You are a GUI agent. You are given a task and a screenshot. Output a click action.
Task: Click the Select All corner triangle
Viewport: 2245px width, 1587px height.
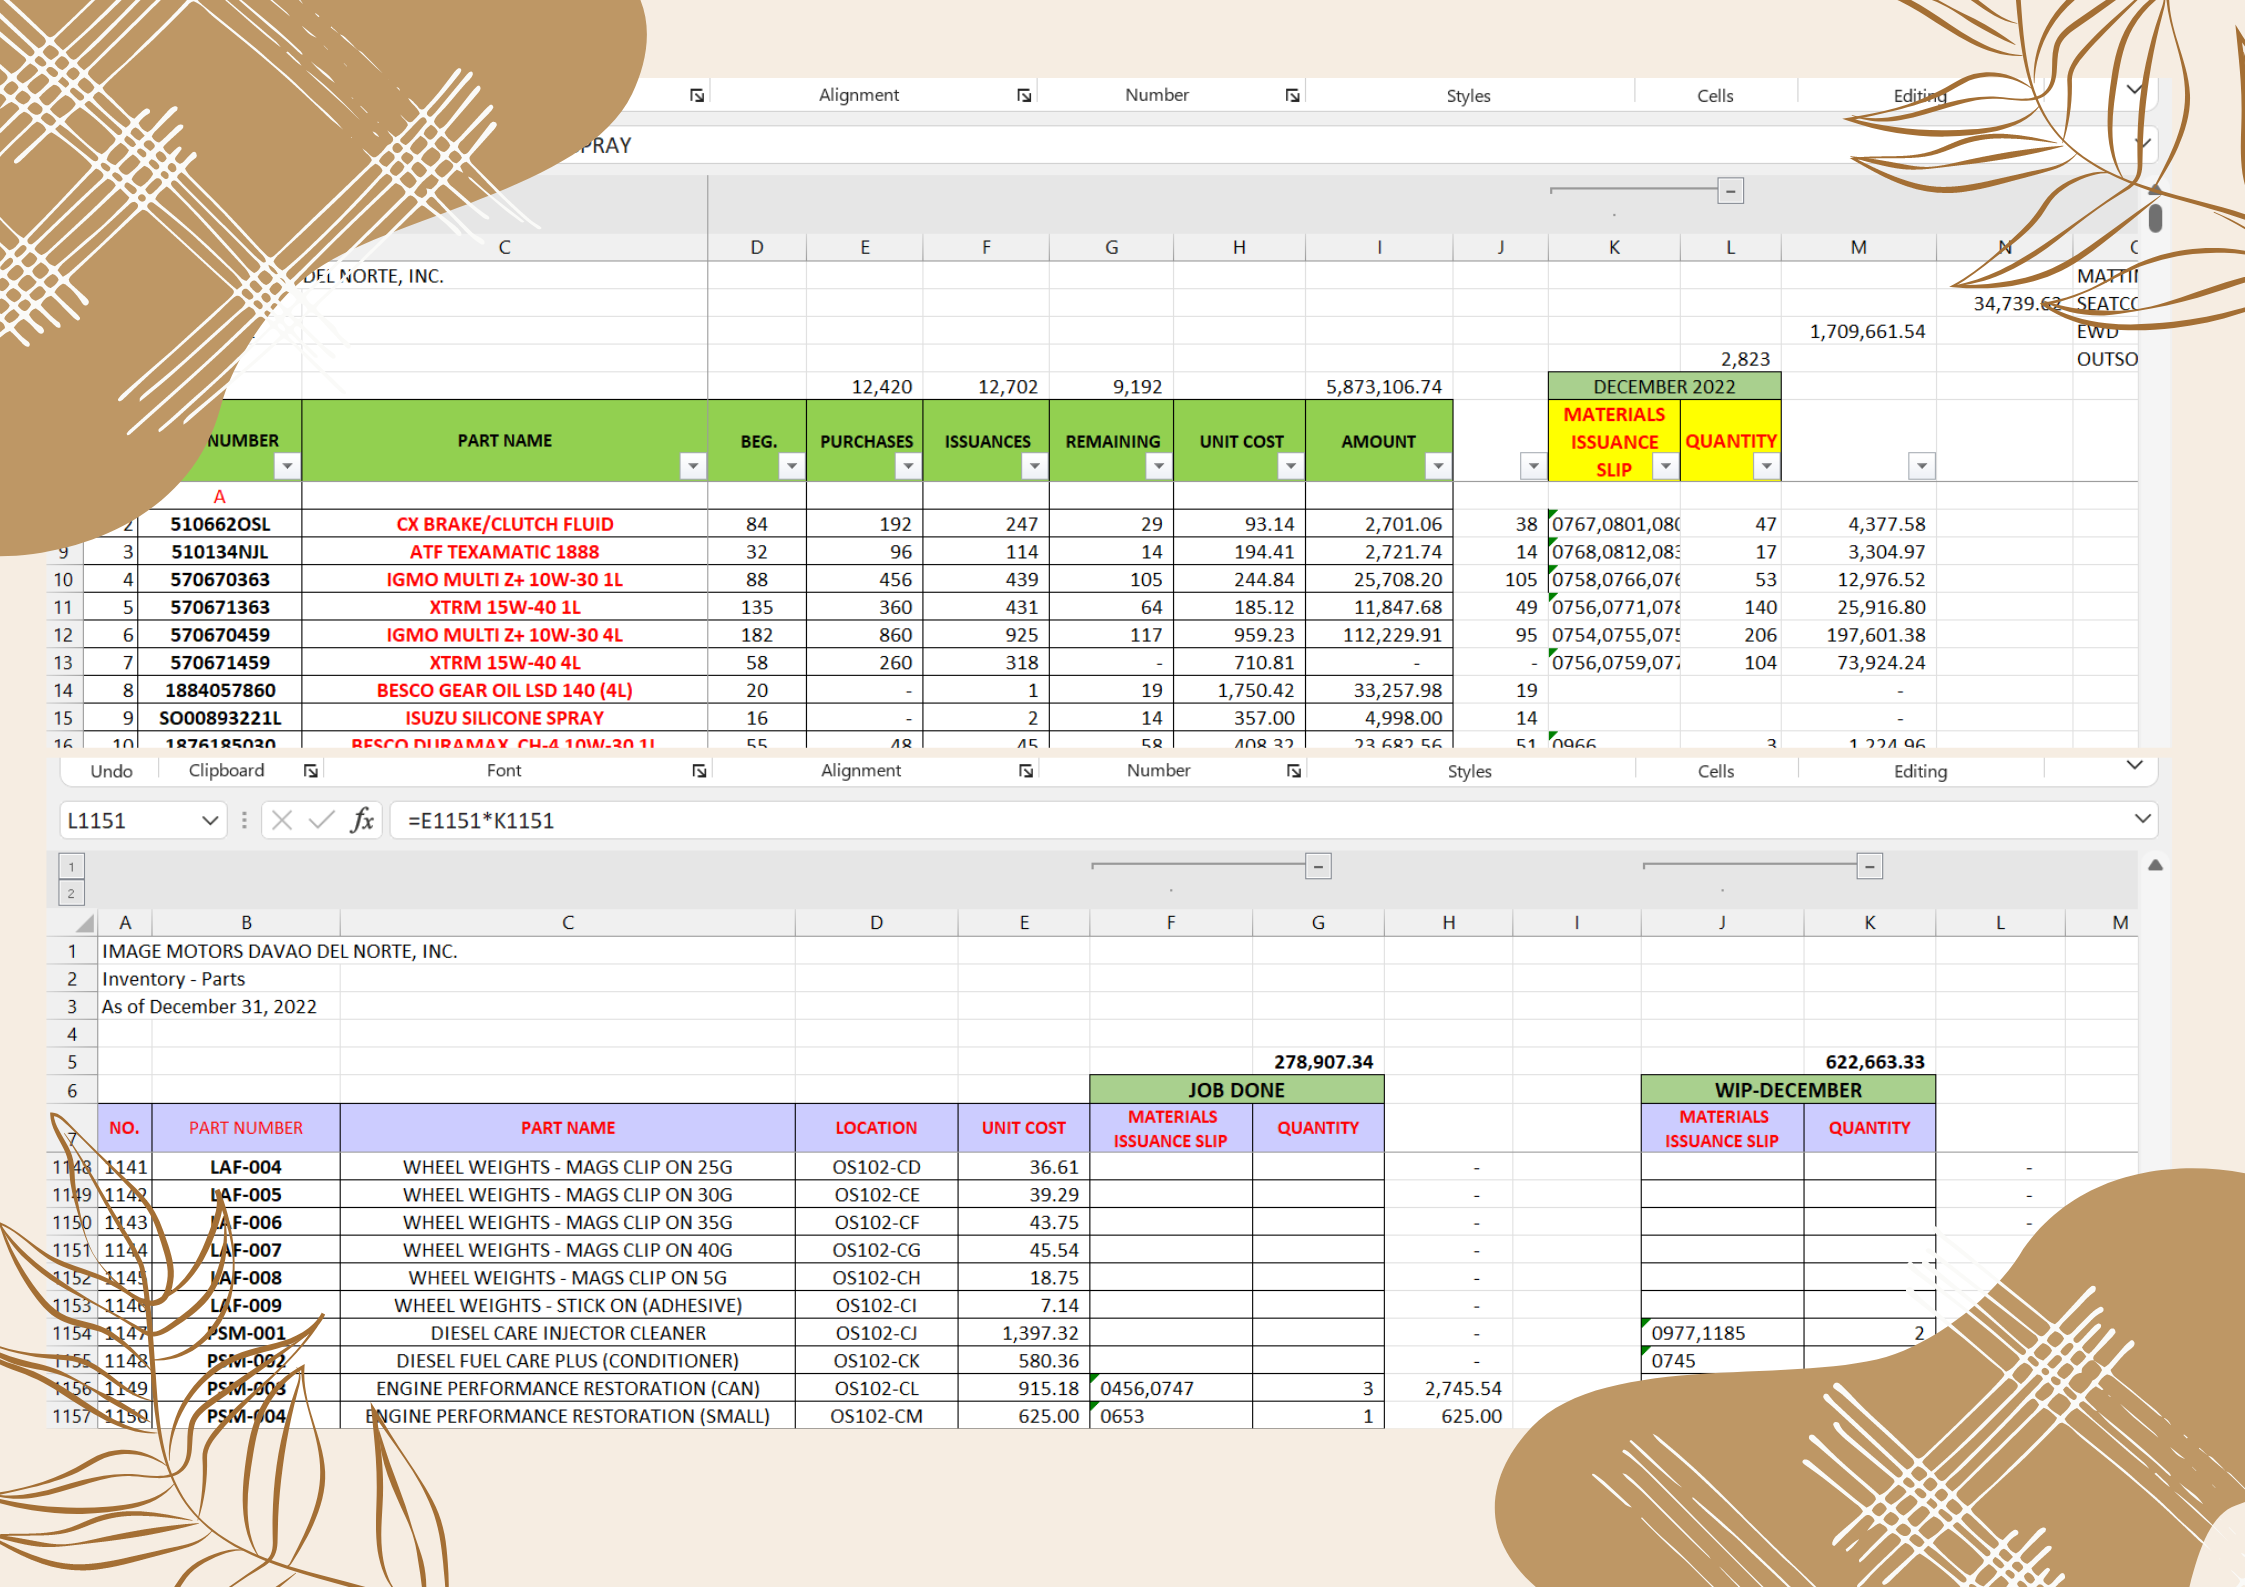coord(85,923)
